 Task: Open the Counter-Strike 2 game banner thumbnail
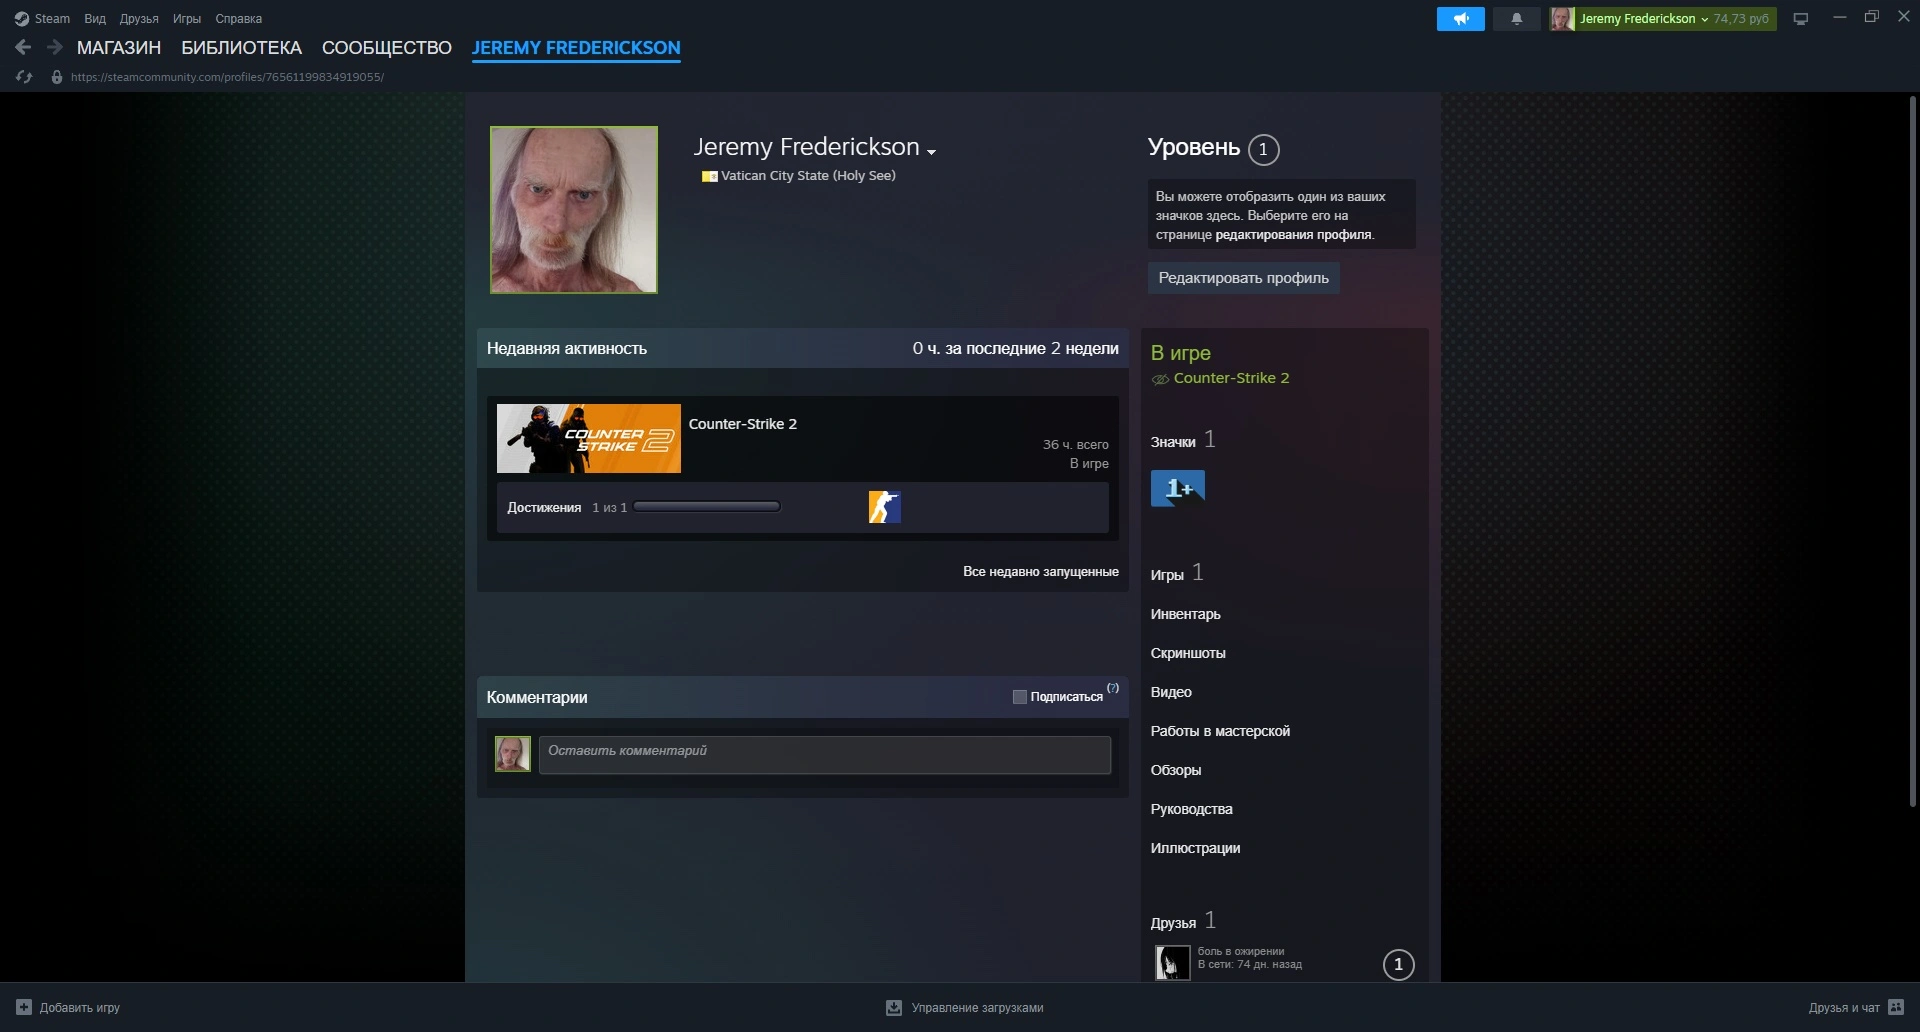[588, 439]
